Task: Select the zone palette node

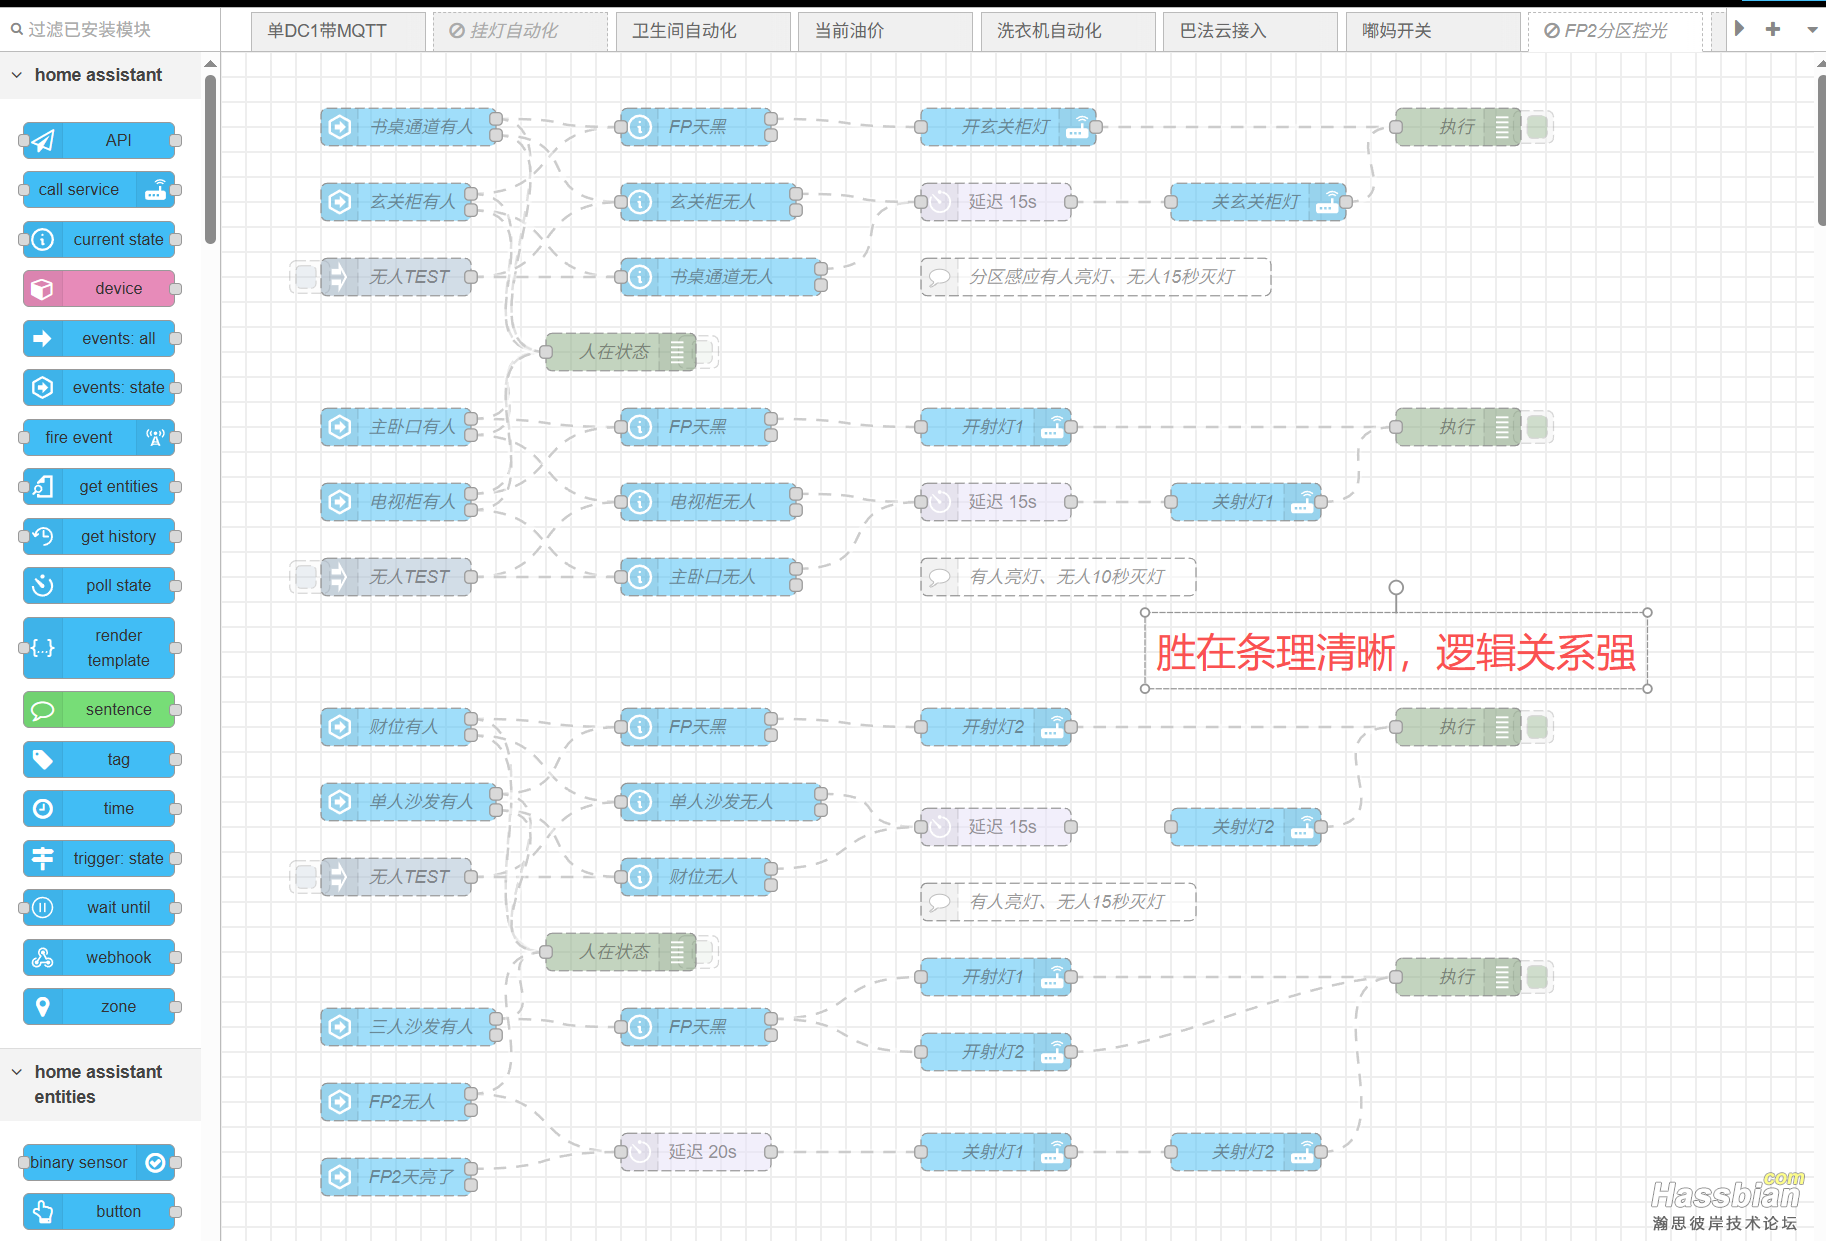Action: click(99, 1007)
